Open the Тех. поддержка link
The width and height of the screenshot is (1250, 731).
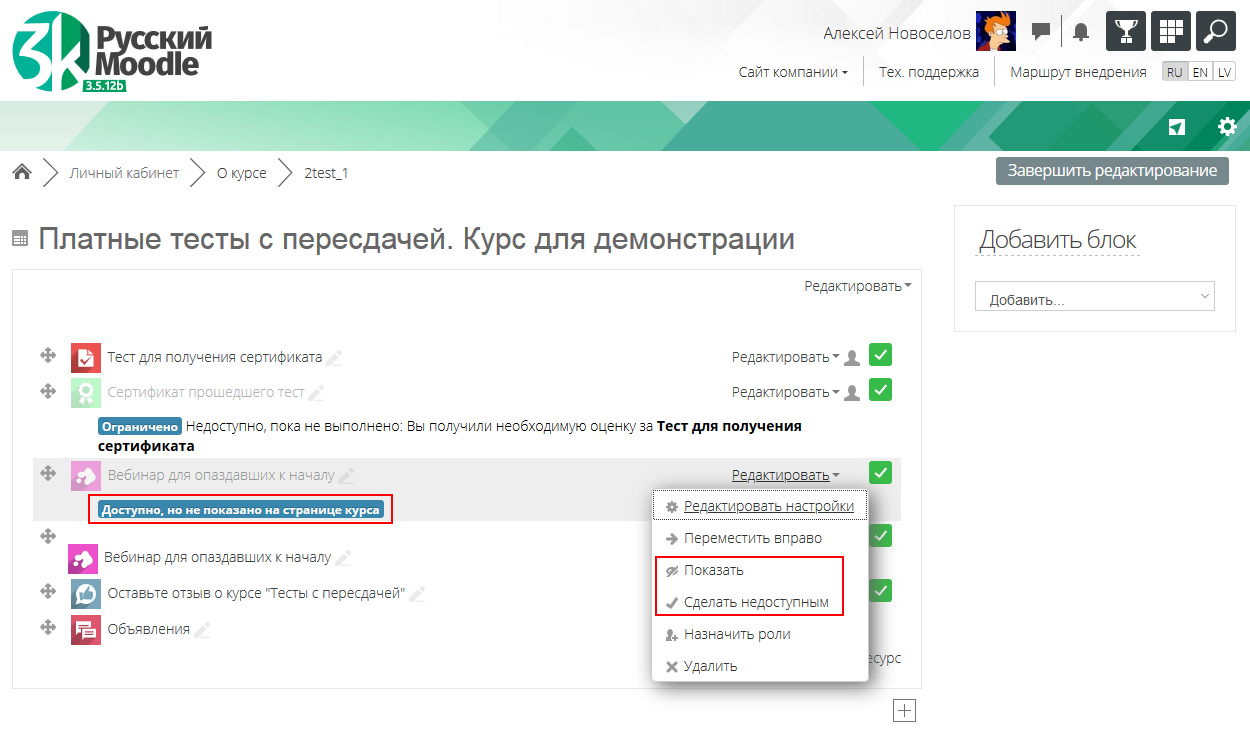pos(928,72)
